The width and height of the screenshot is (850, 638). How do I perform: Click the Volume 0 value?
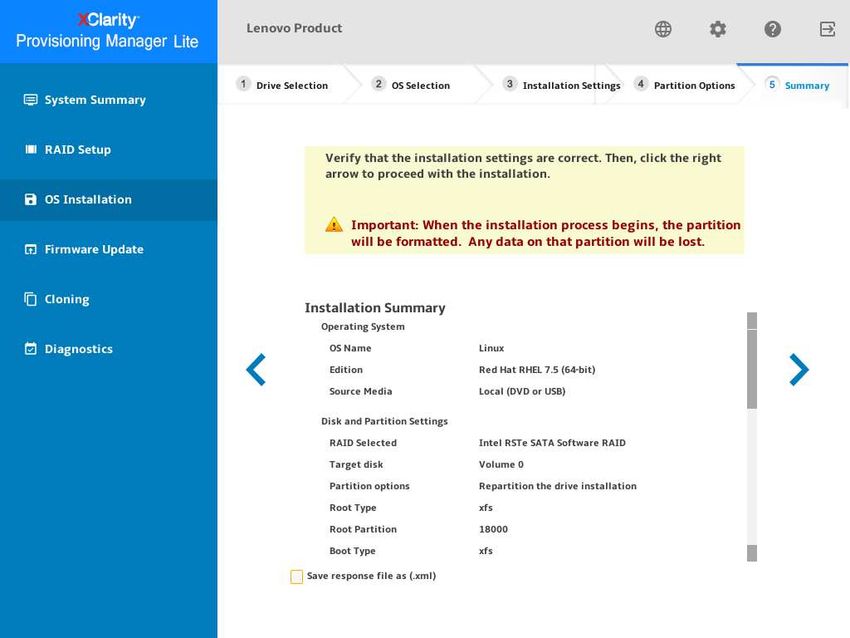click(x=501, y=465)
